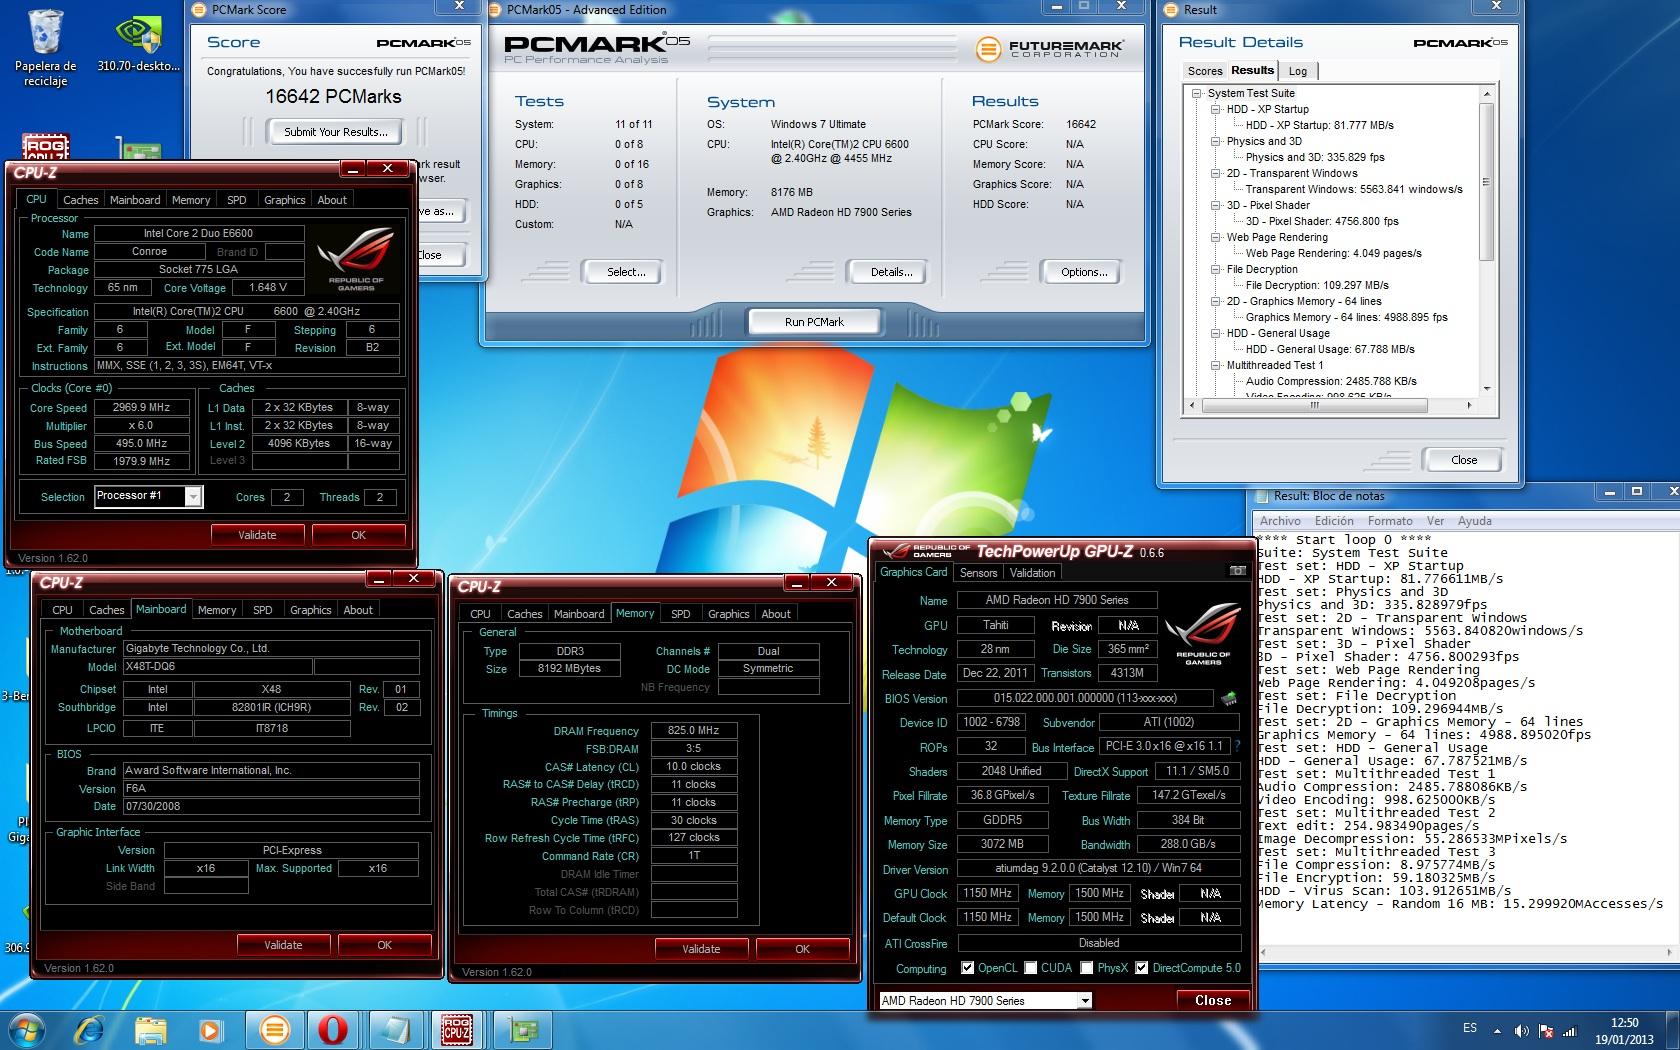Collapse the System Test Suite tree node

click(x=1197, y=93)
